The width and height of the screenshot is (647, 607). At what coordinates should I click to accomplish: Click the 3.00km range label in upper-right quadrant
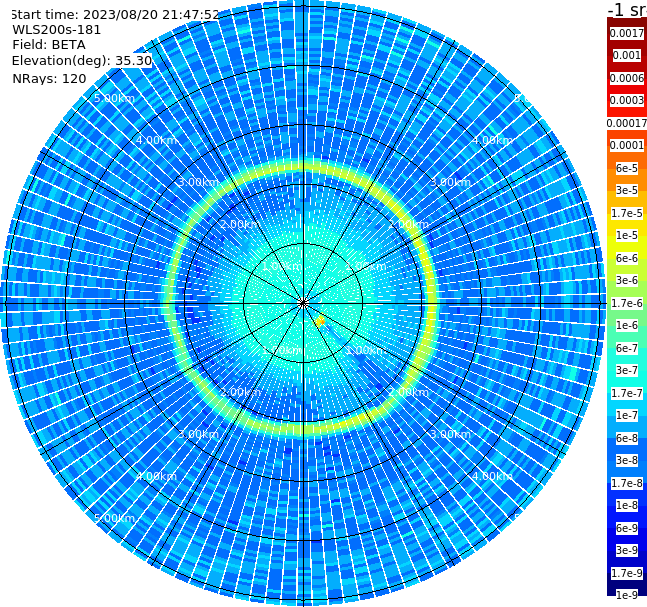pyautogui.click(x=451, y=182)
